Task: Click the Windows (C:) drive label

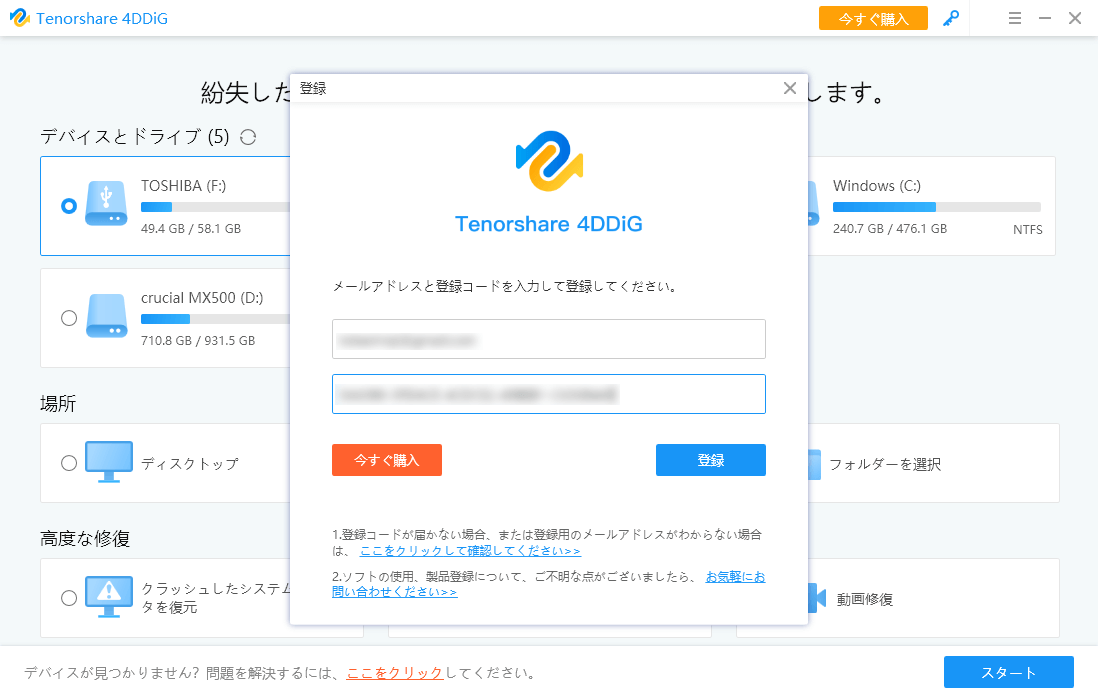Action: click(x=877, y=186)
